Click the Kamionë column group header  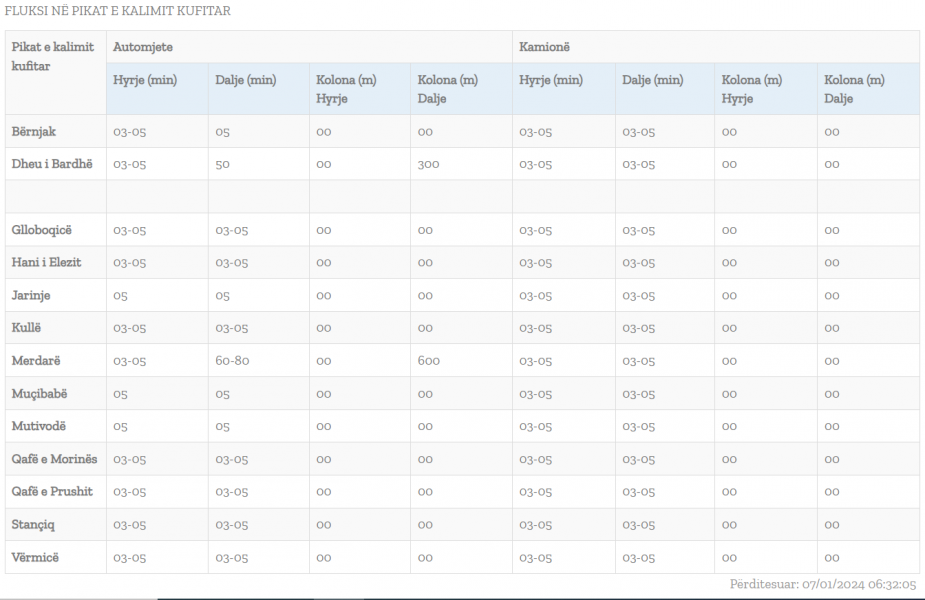click(545, 47)
